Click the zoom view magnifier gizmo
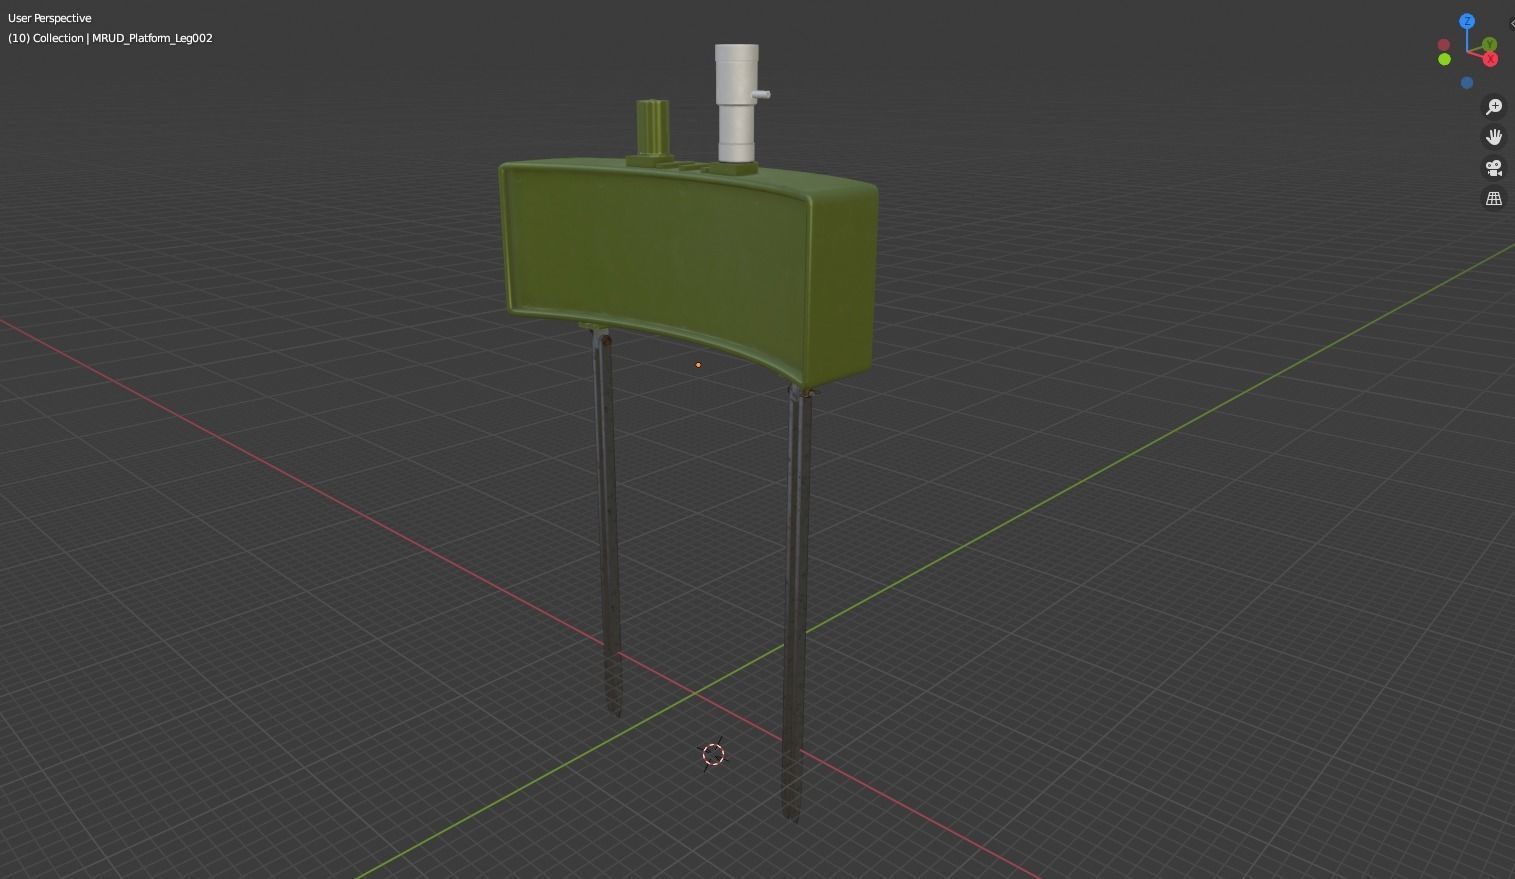The image size is (1515, 879). click(x=1494, y=107)
